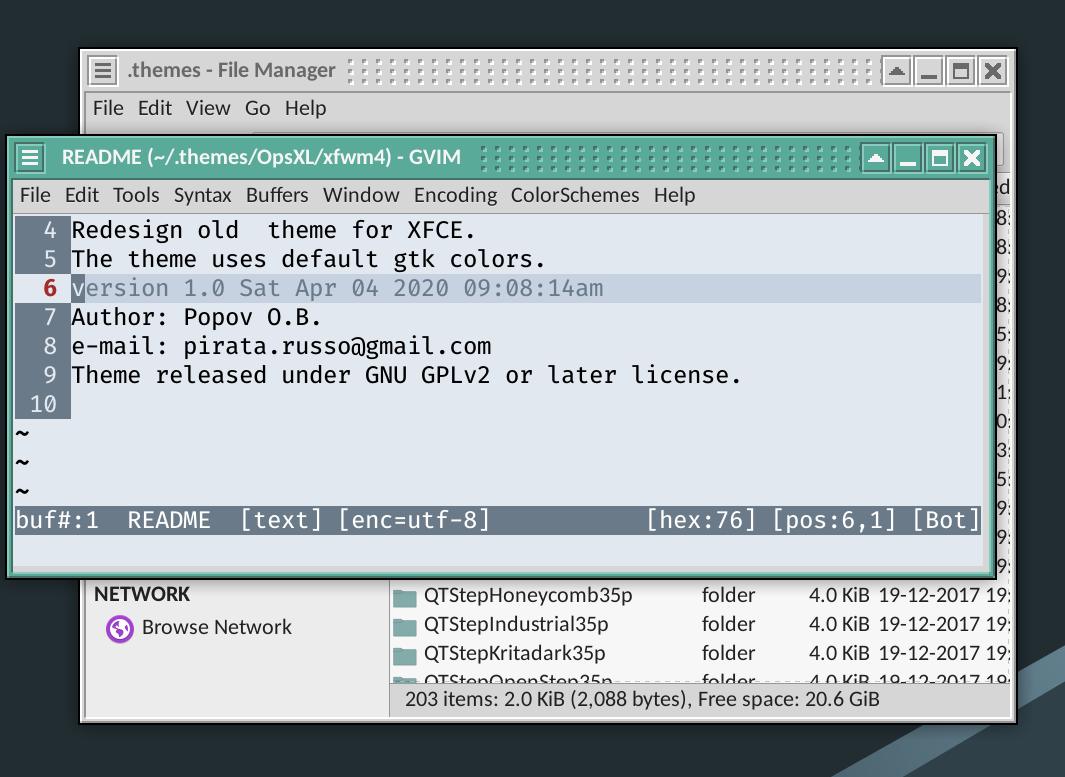Select the QTStepKritadark35p folder icon
1065x777 pixels.
click(x=405, y=655)
